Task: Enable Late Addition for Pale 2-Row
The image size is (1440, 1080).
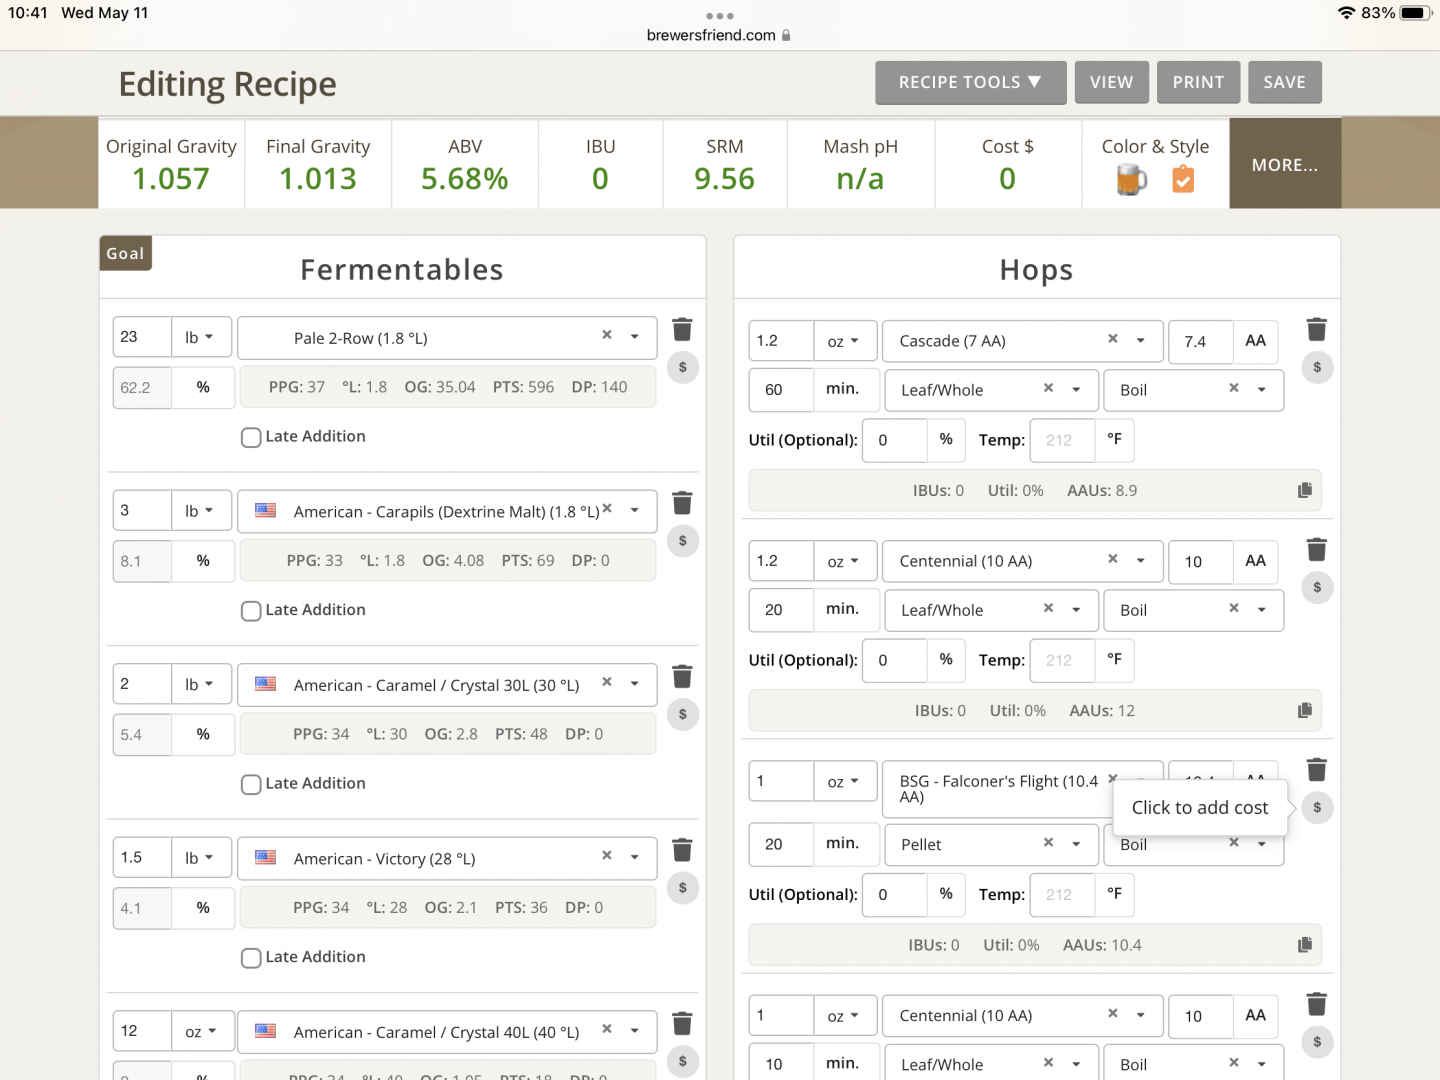Action: pyautogui.click(x=251, y=437)
